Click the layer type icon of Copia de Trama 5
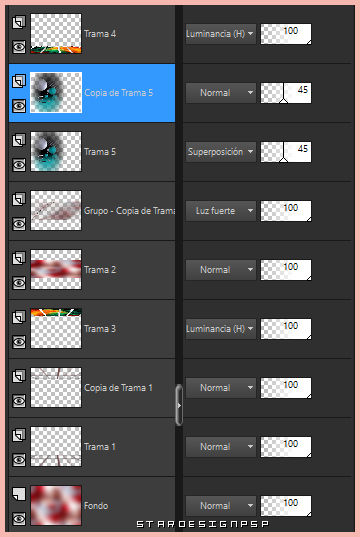Image resolution: width=360 pixels, height=537 pixels. click(x=19, y=82)
